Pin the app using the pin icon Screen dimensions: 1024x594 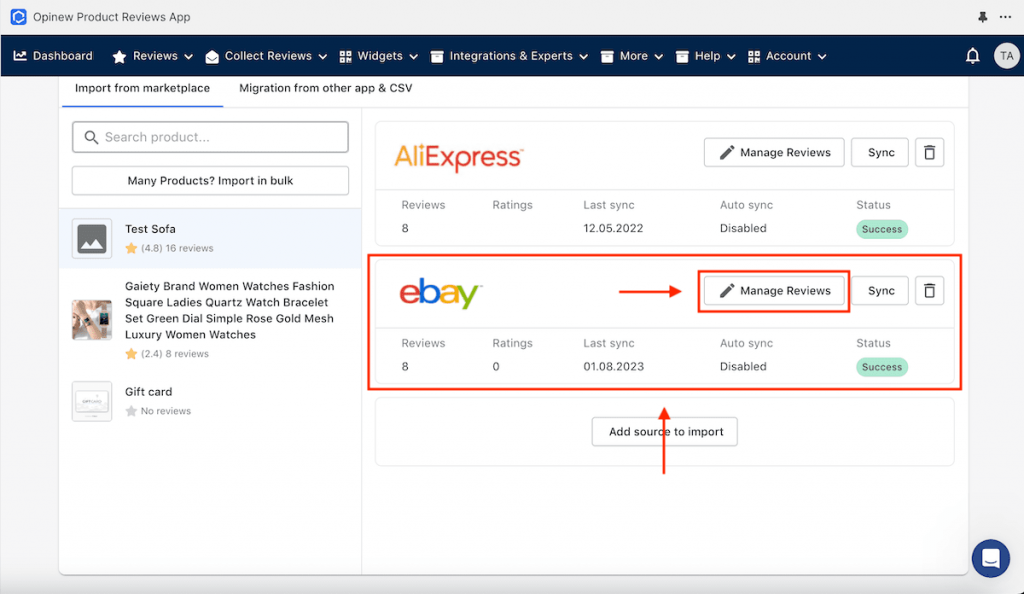tap(982, 17)
